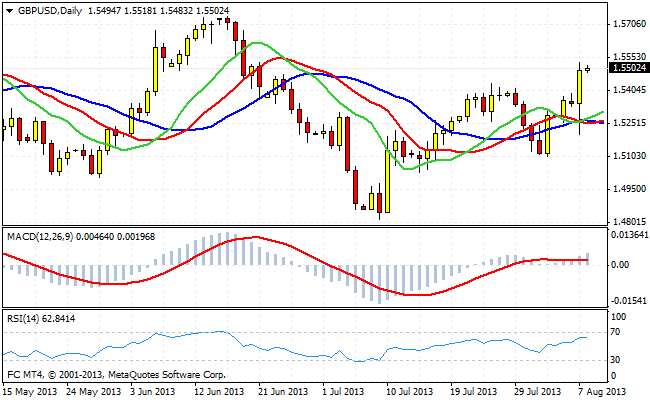Click the 1.52515 price scale label
The image size is (650, 400).
629,123
